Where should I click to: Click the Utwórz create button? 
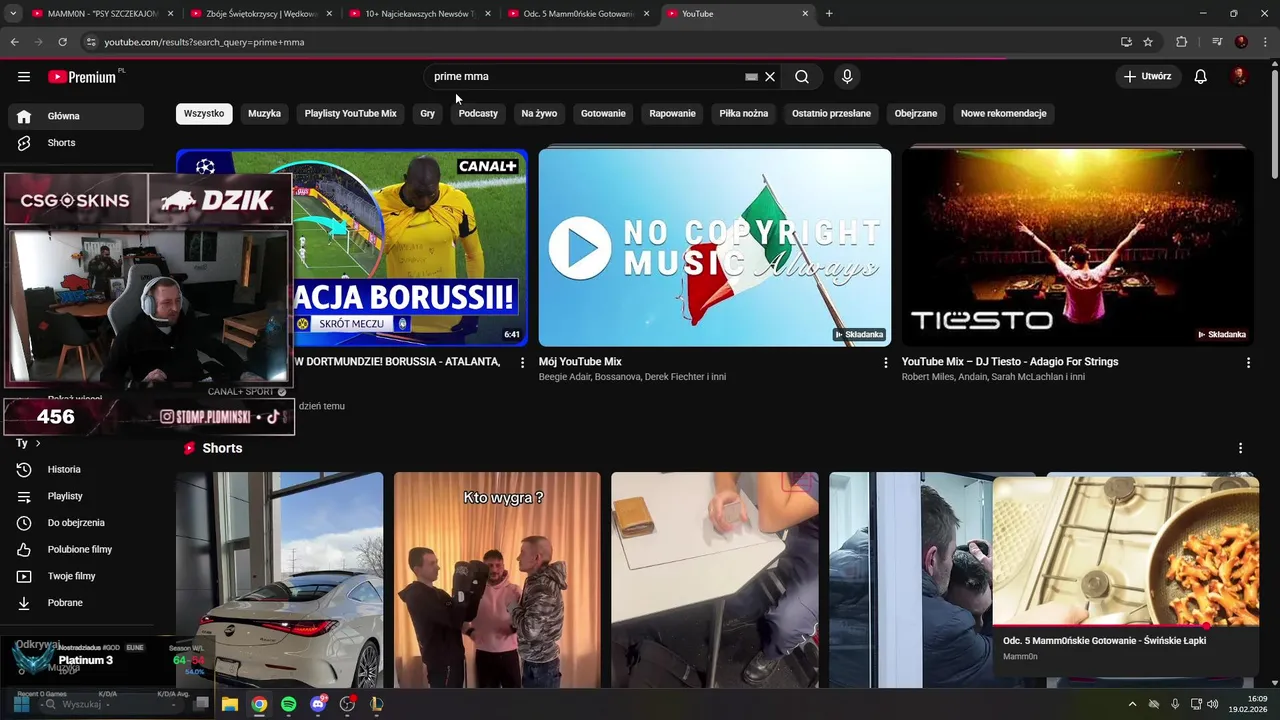1148,76
